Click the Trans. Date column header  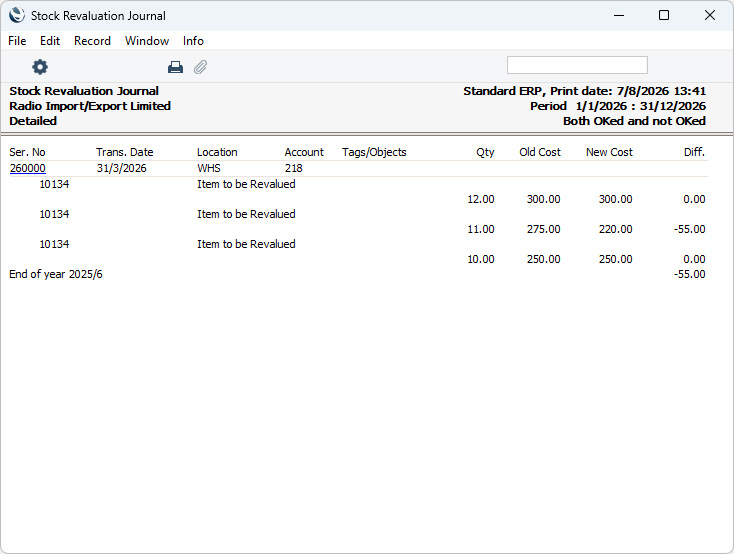pyautogui.click(x=125, y=152)
